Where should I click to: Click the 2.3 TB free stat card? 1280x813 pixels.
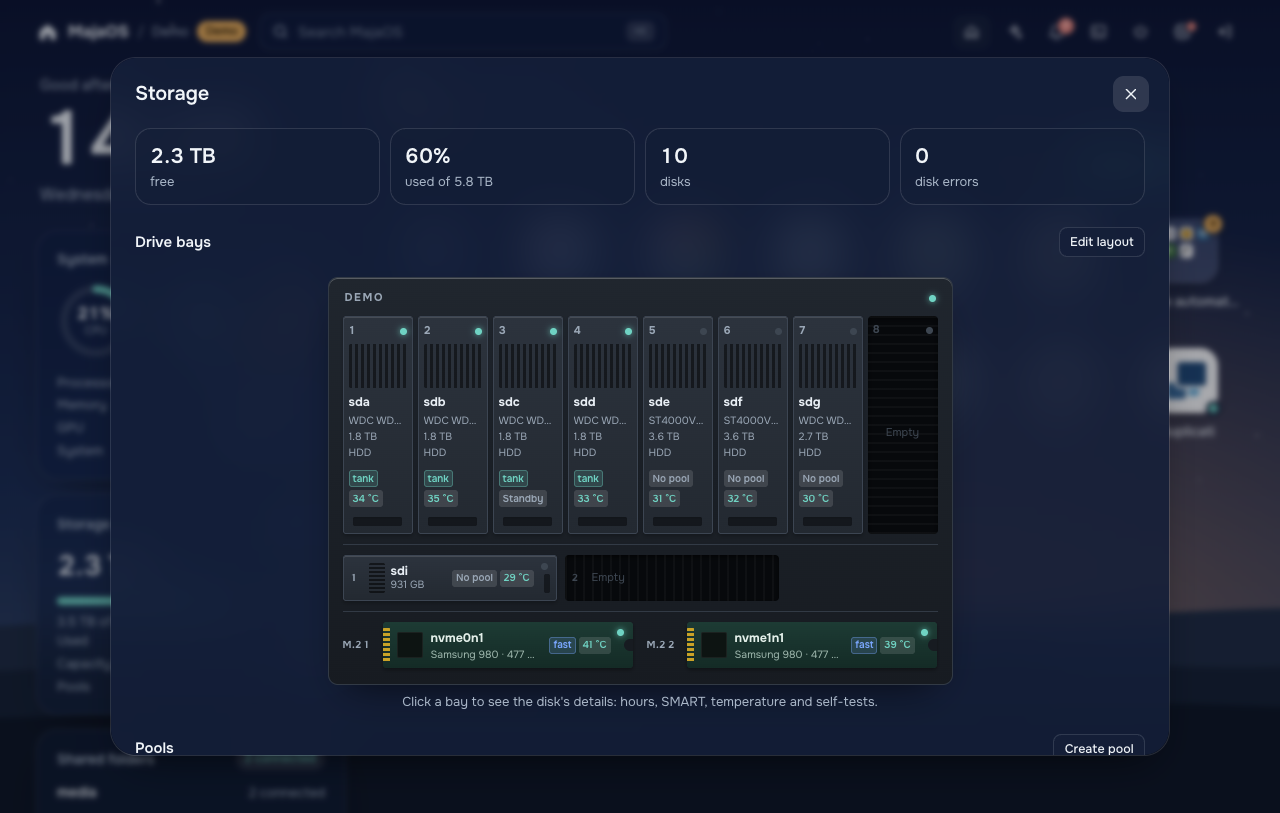tap(257, 166)
